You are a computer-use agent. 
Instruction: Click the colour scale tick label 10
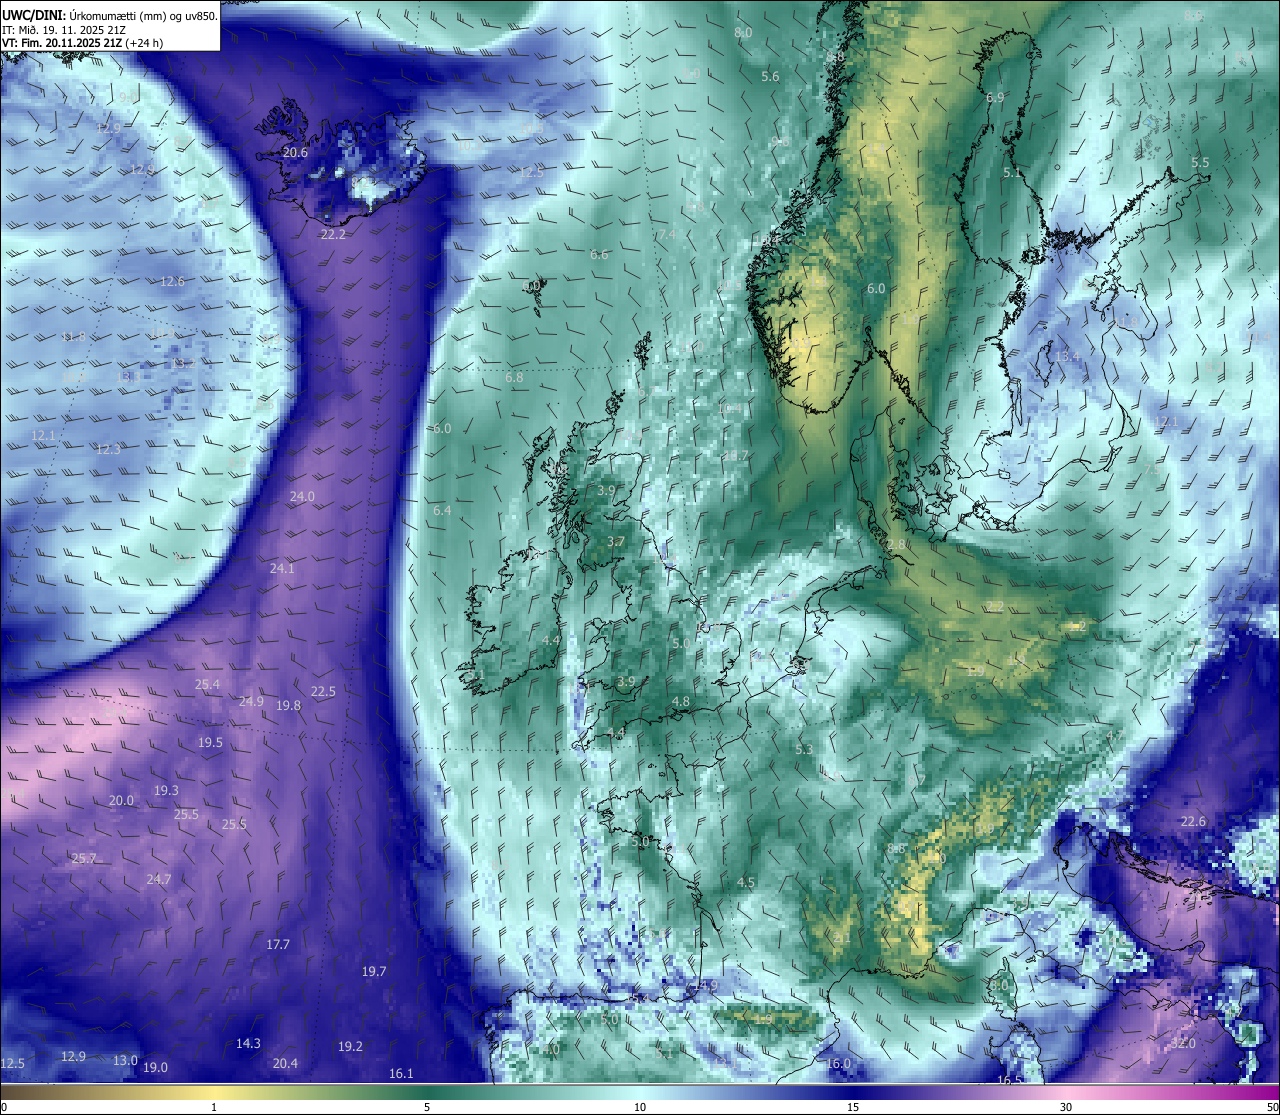coord(640,1107)
